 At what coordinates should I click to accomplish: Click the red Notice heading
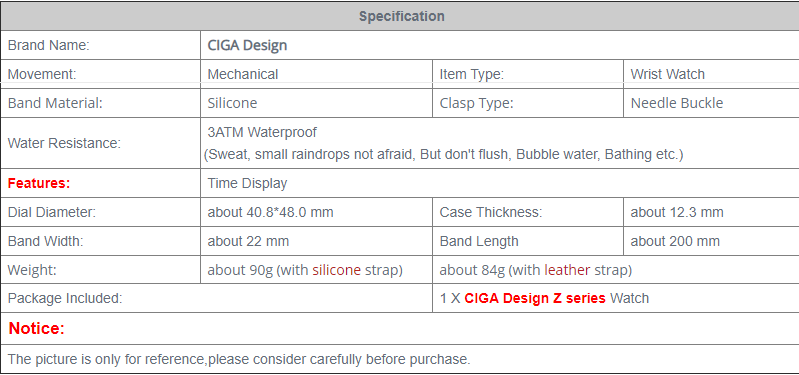[37, 329]
